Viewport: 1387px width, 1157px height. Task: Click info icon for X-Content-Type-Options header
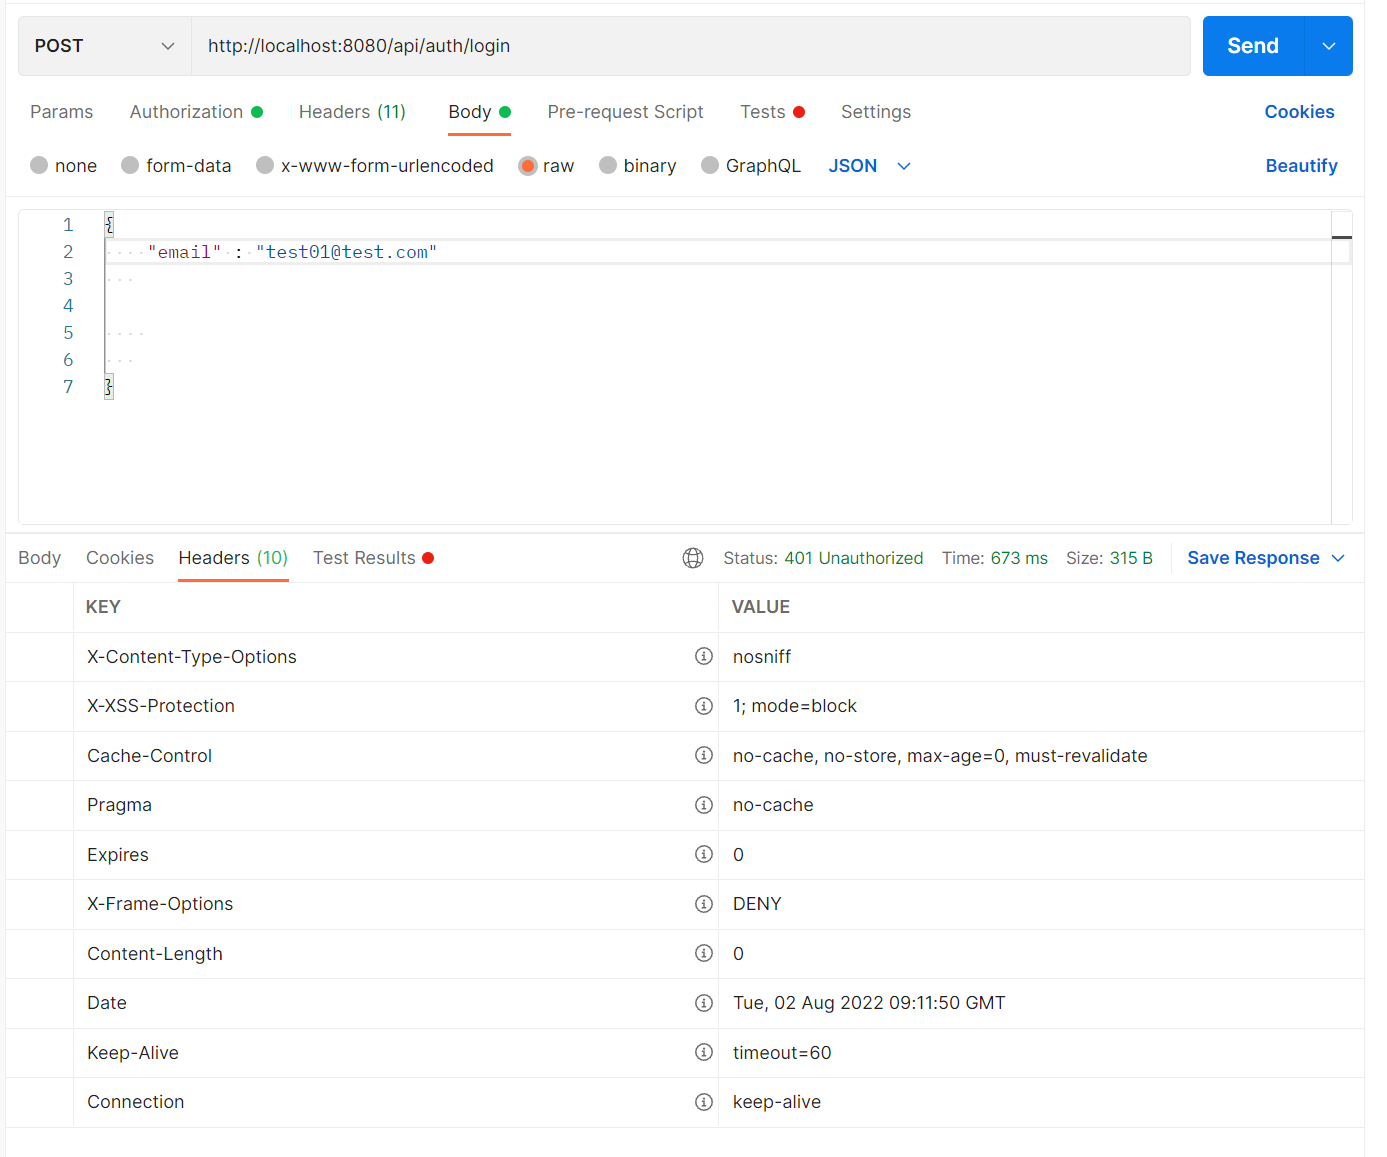[x=704, y=656]
